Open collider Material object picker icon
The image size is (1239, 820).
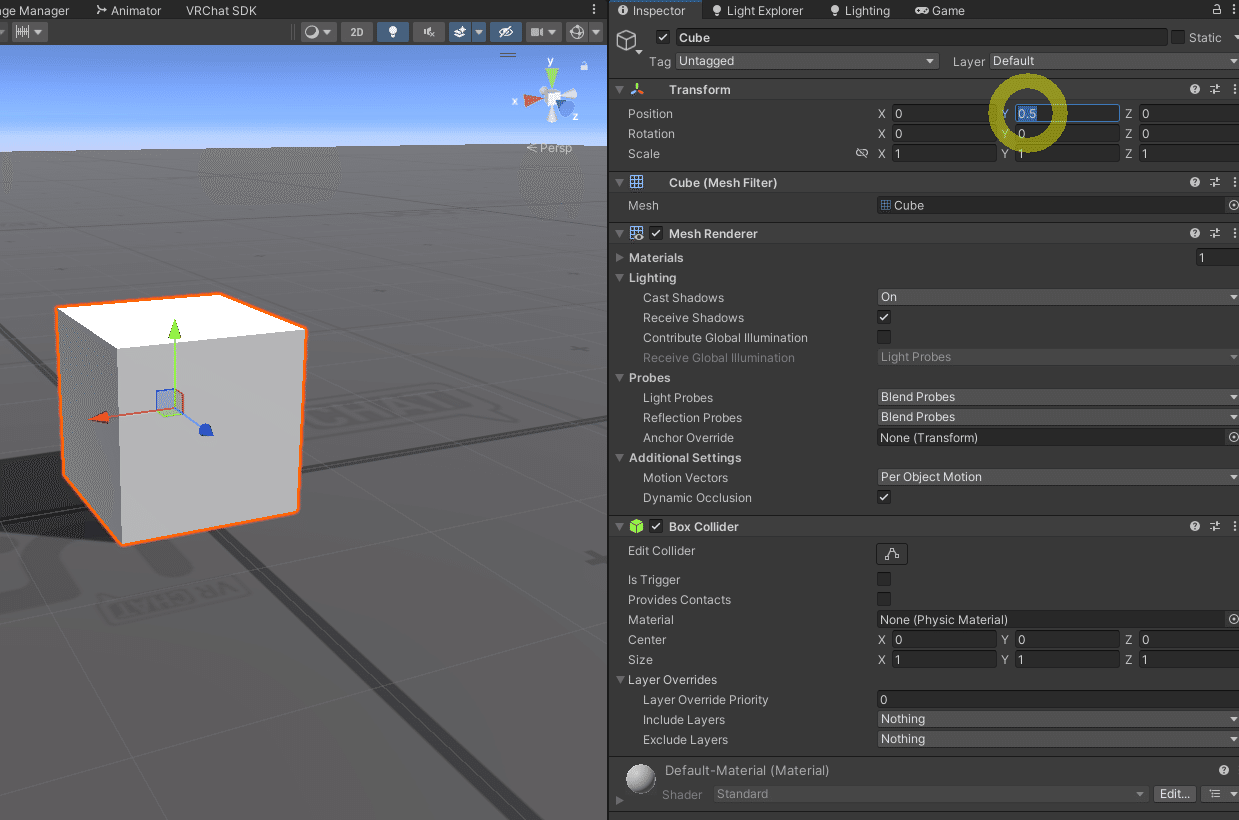click(x=1232, y=619)
